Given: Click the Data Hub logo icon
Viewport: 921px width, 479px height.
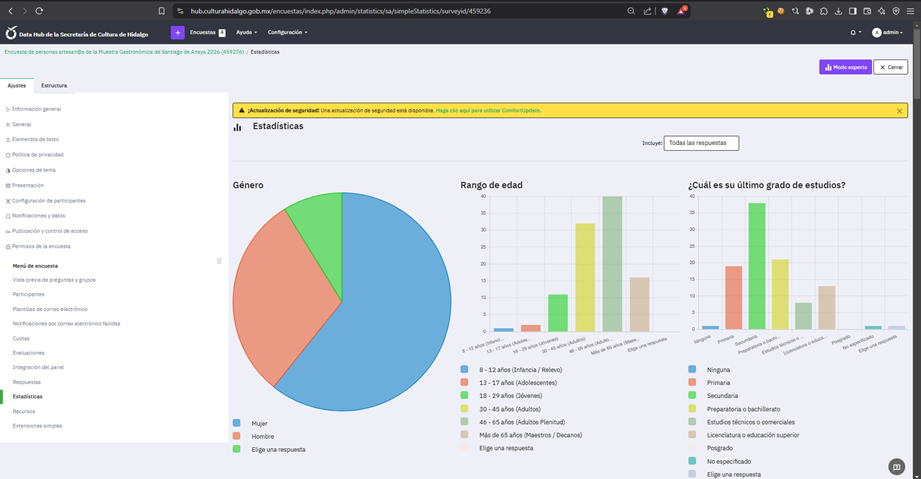Looking at the screenshot, I should point(11,33).
